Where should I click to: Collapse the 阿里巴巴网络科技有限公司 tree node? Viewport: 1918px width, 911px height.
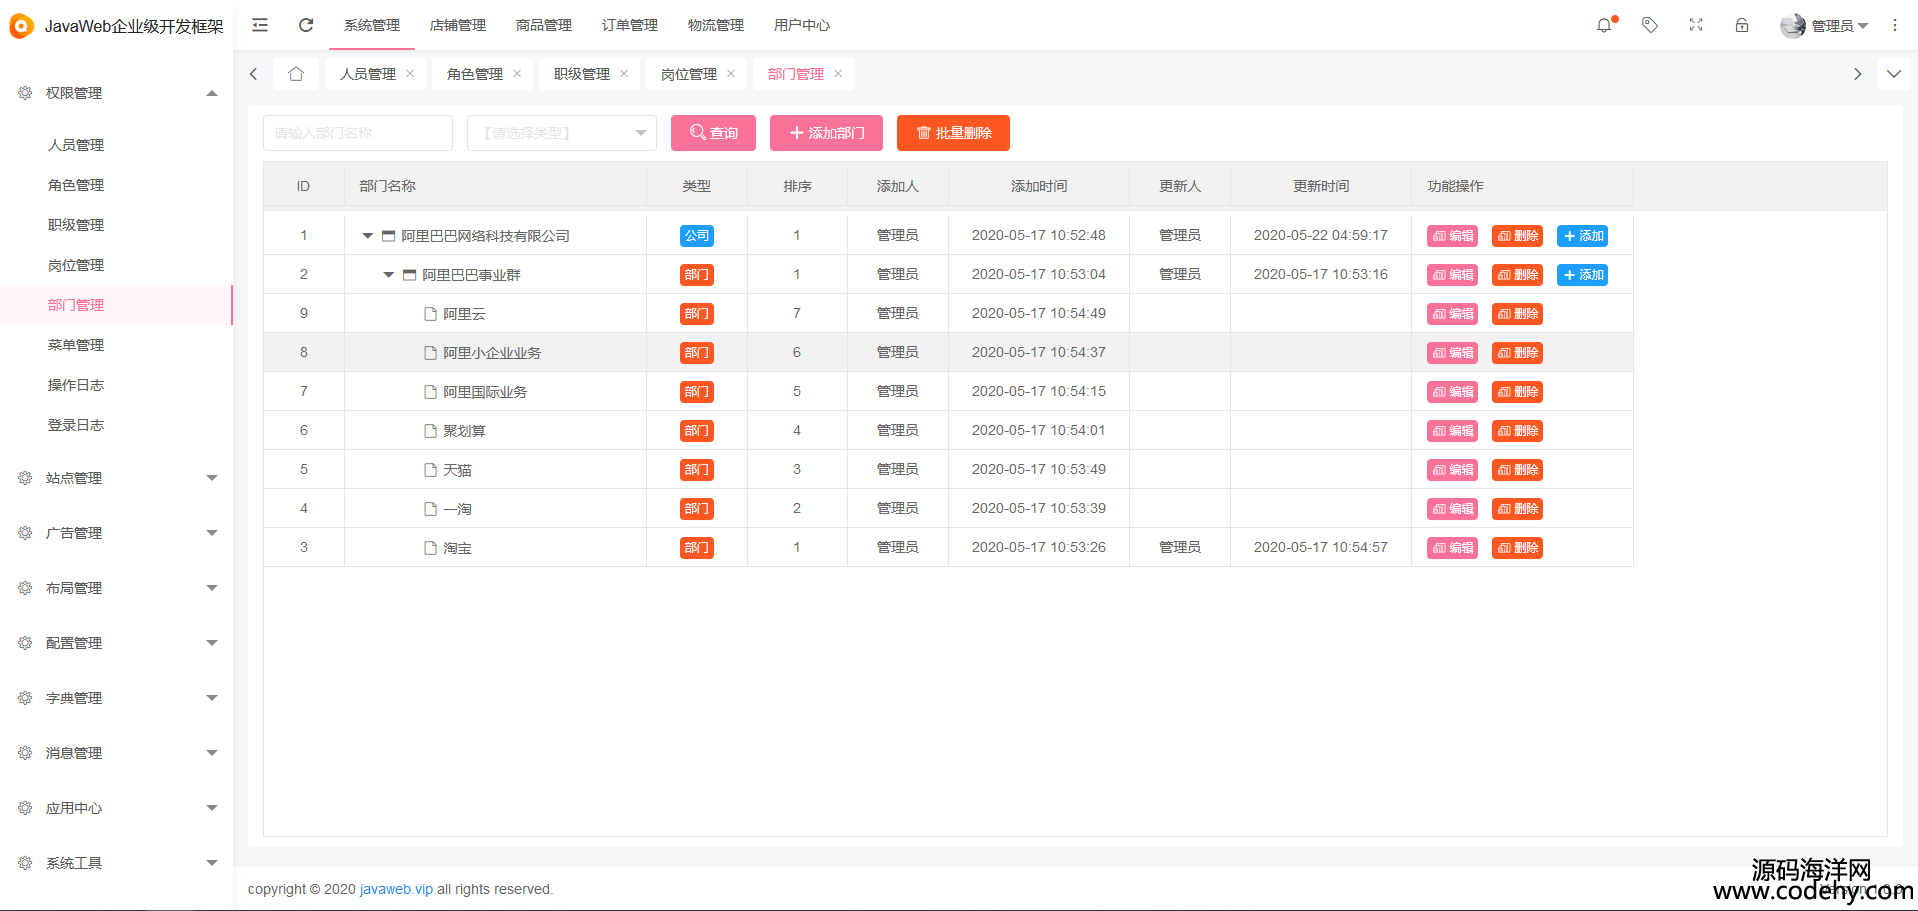(x=367, y=236)
